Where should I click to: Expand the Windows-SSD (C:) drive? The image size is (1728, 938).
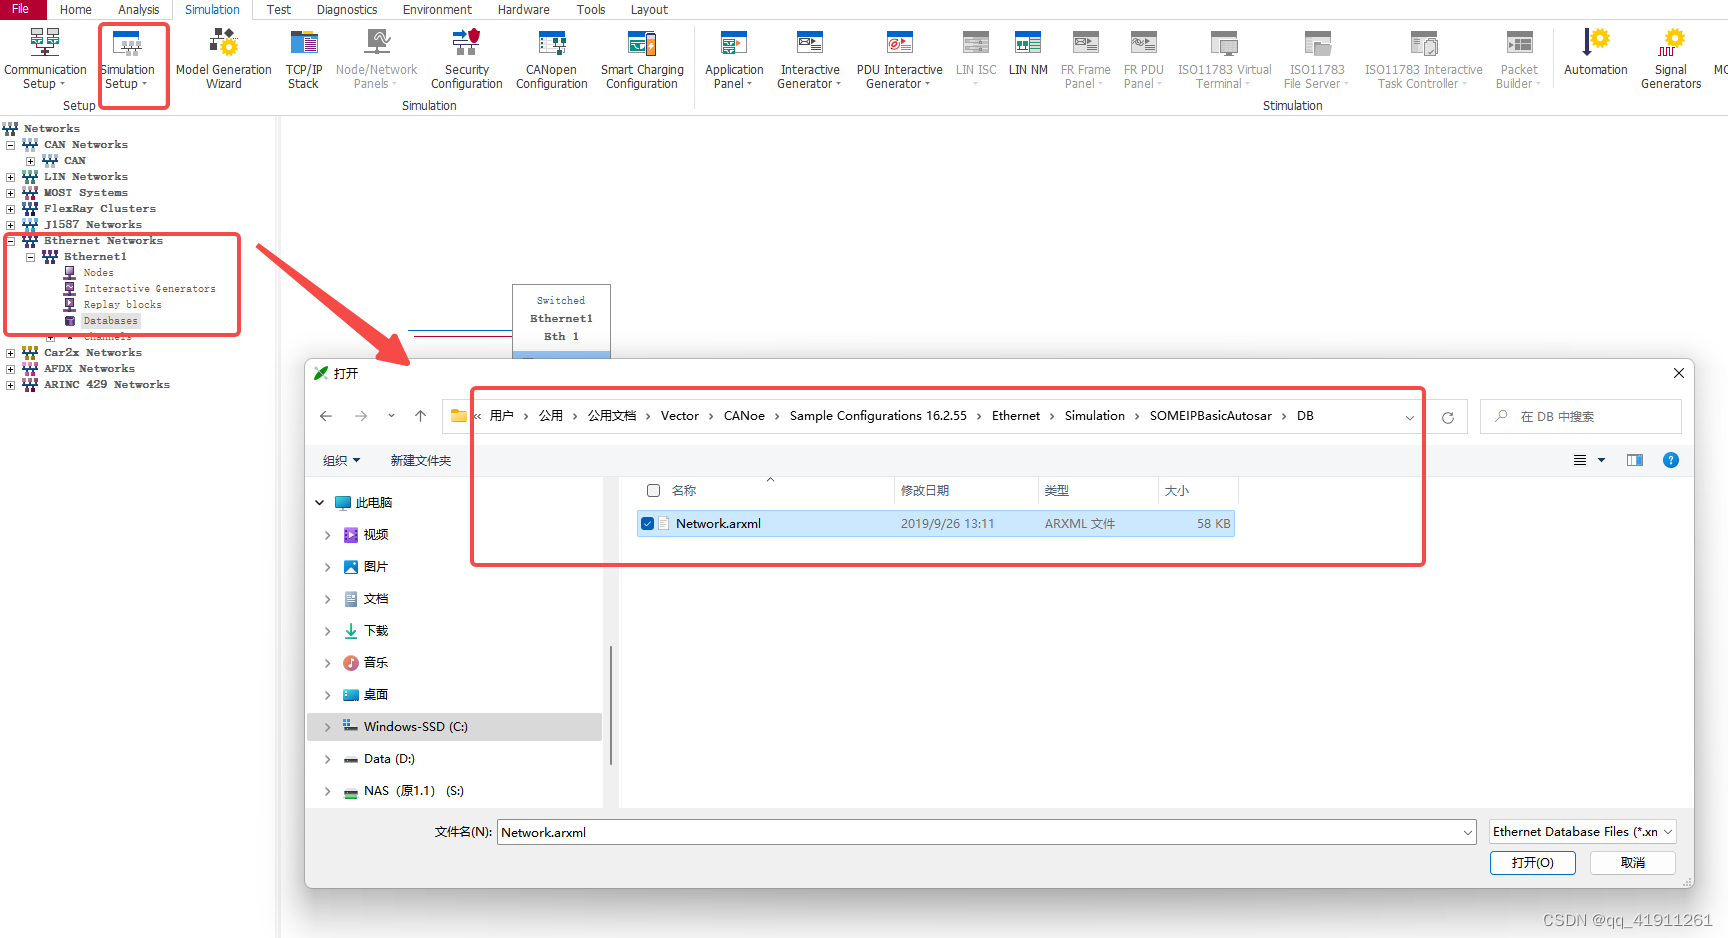[327, 727]
